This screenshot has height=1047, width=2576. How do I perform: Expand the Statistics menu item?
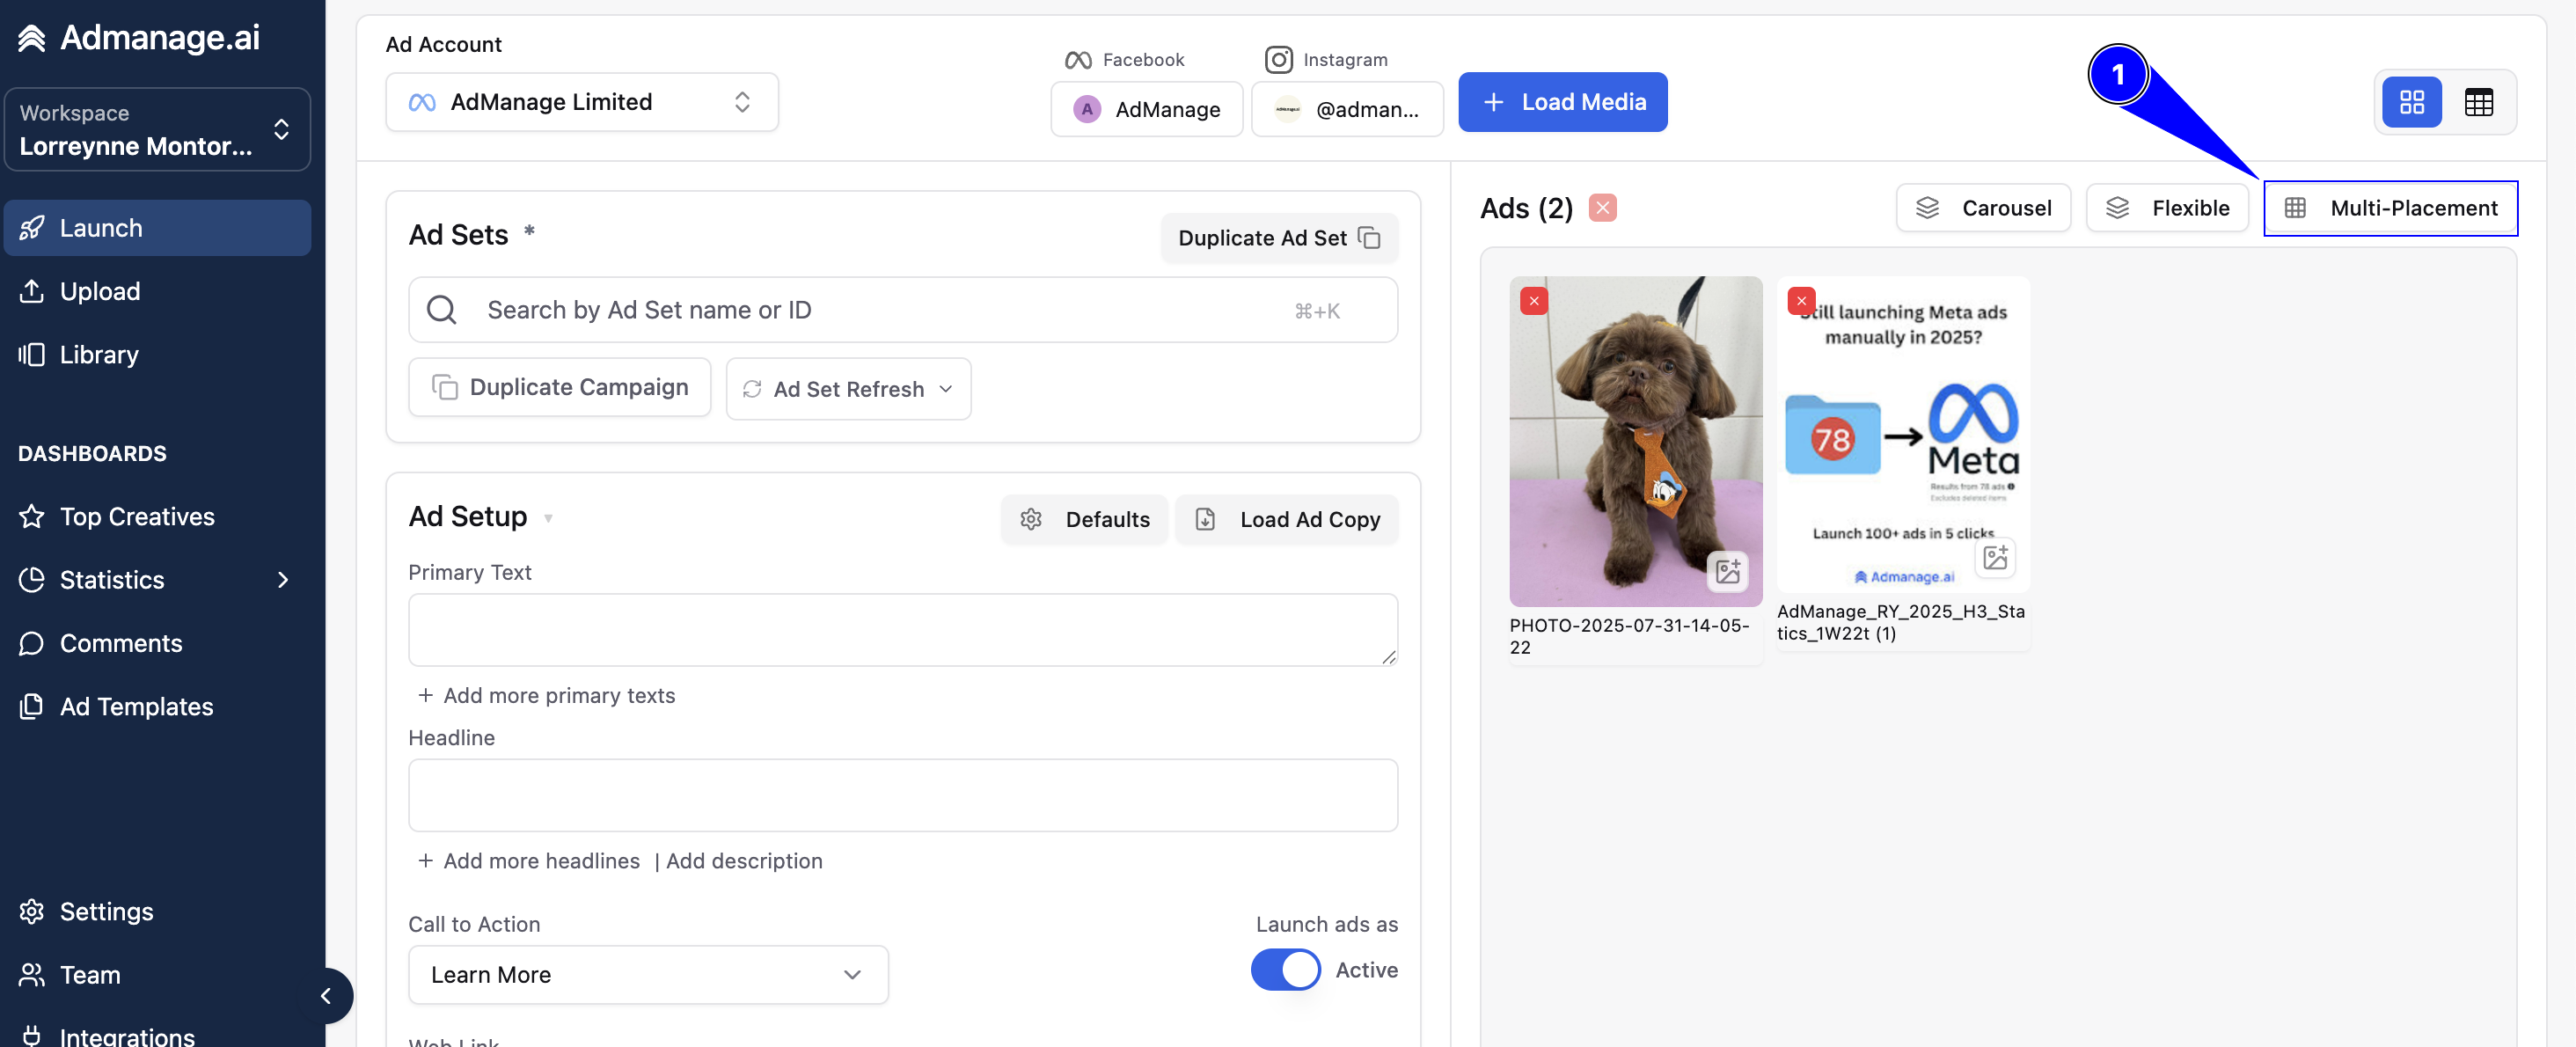(157, 580)
